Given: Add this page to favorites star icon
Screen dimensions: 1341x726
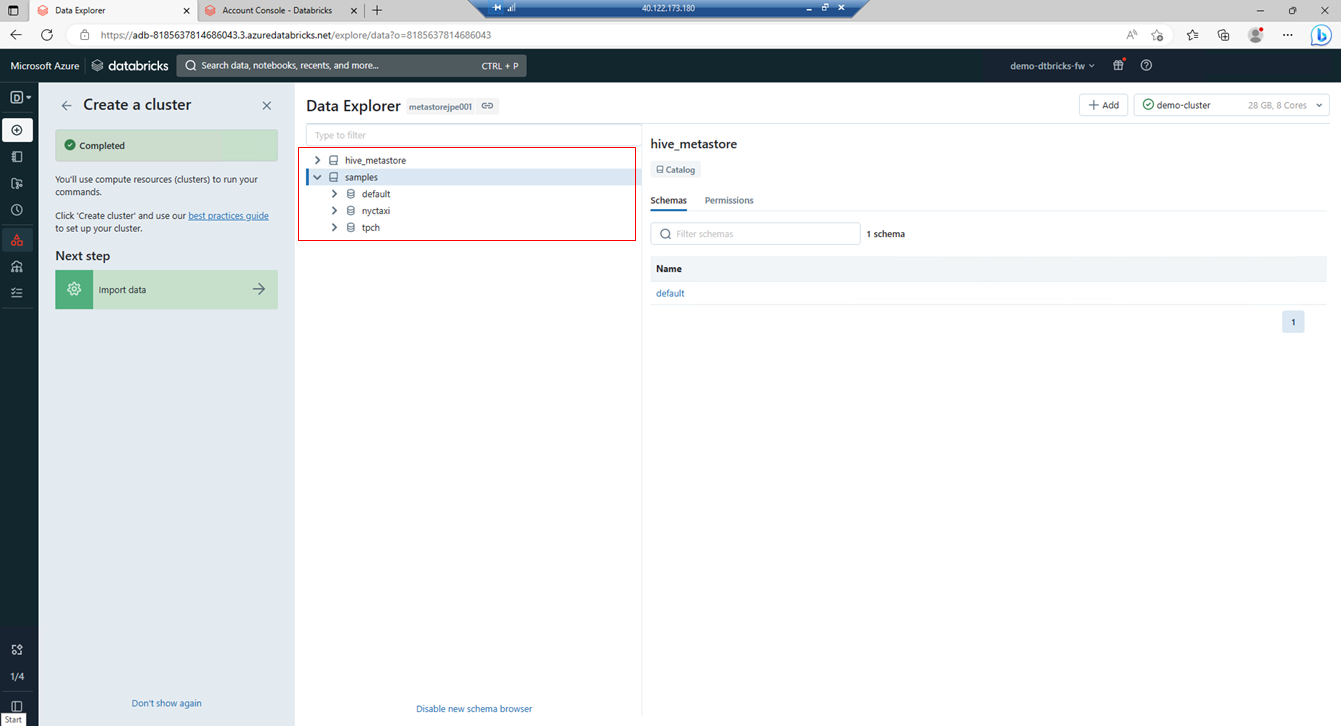Looking at the screenshot, I should click(1158, 35).
